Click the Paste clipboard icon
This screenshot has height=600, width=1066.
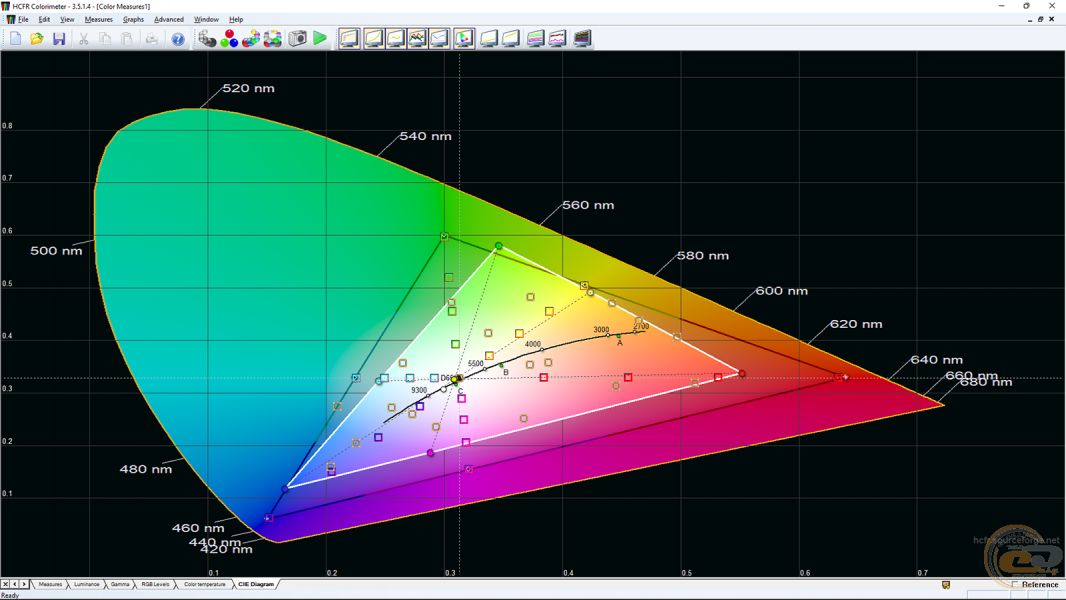point(126,39)
